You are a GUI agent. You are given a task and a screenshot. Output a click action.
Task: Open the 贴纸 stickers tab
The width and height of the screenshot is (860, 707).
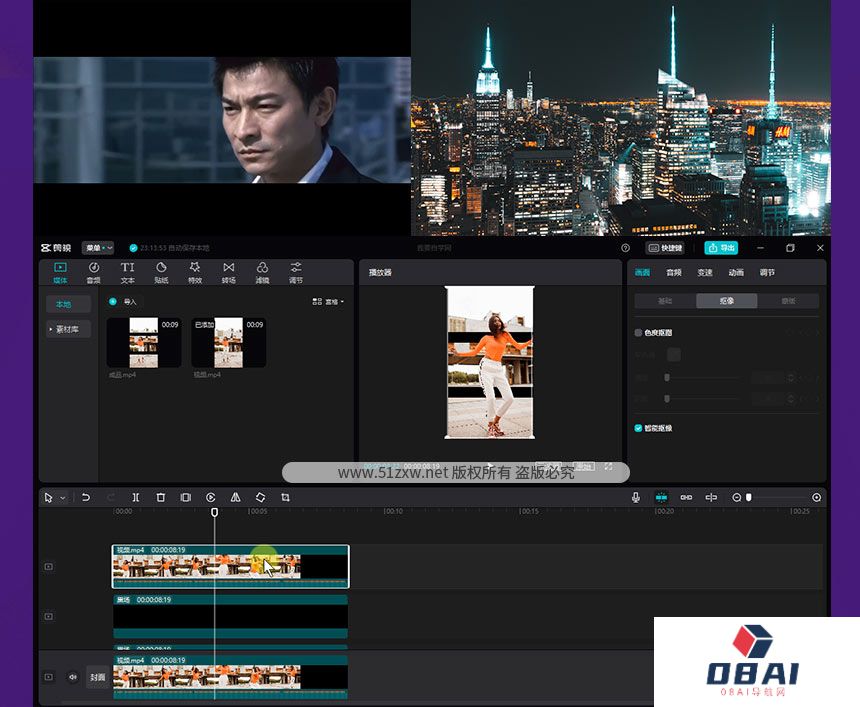tap(161, 273)
